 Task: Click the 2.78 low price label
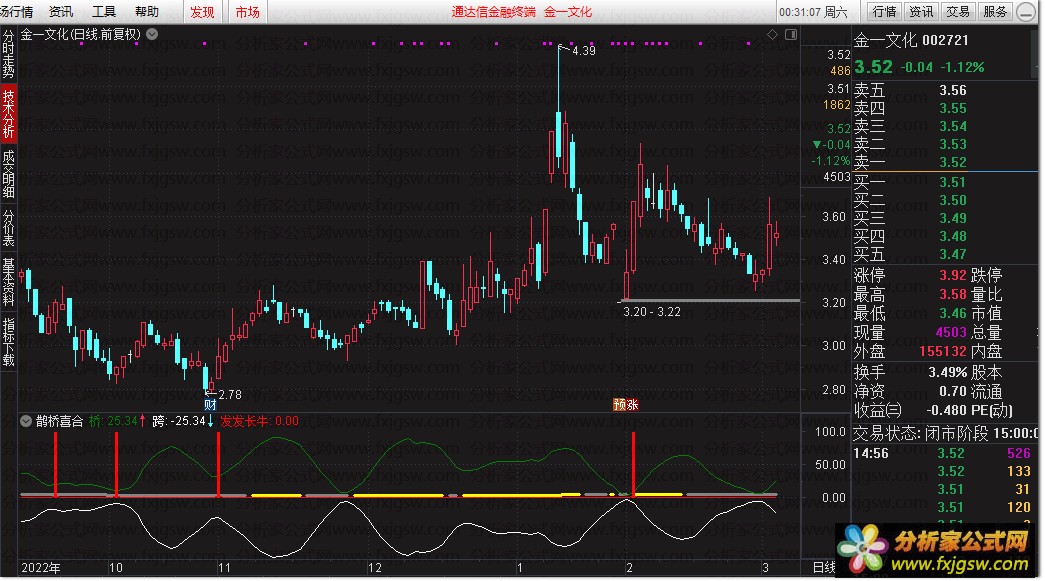coord(230,394)
